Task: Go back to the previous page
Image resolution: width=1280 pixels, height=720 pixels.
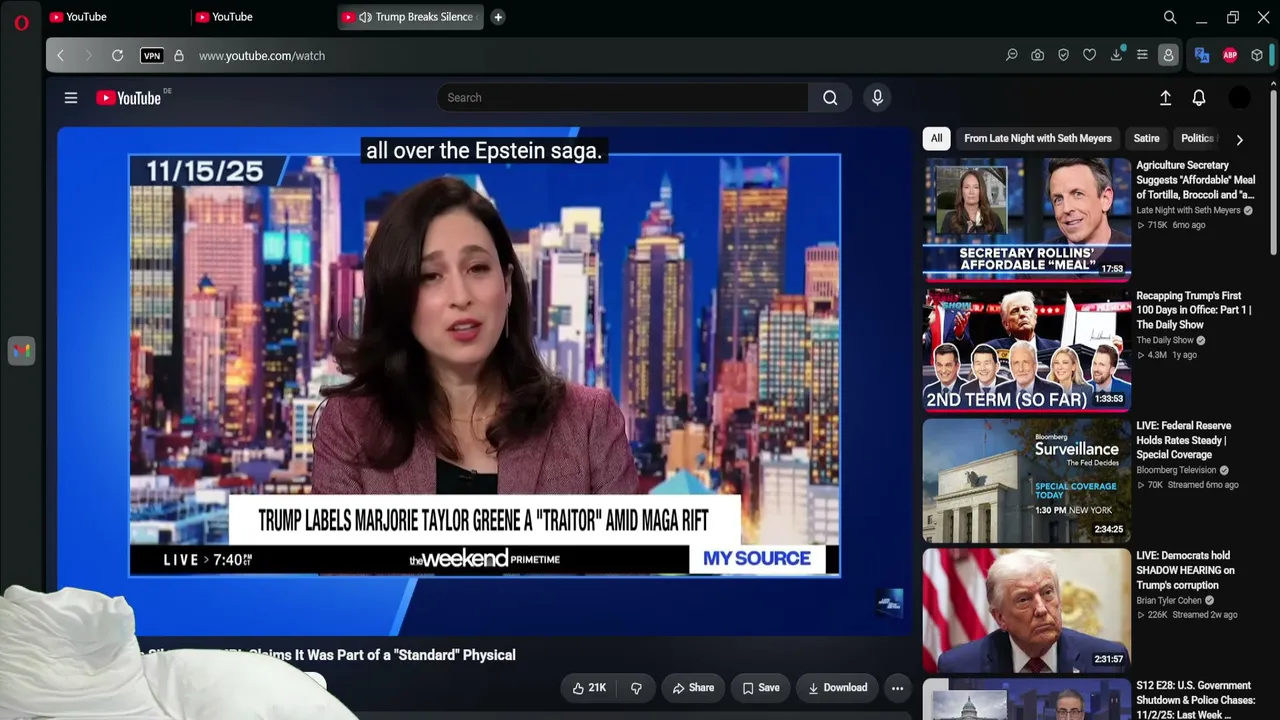Action: click(60, 56)
